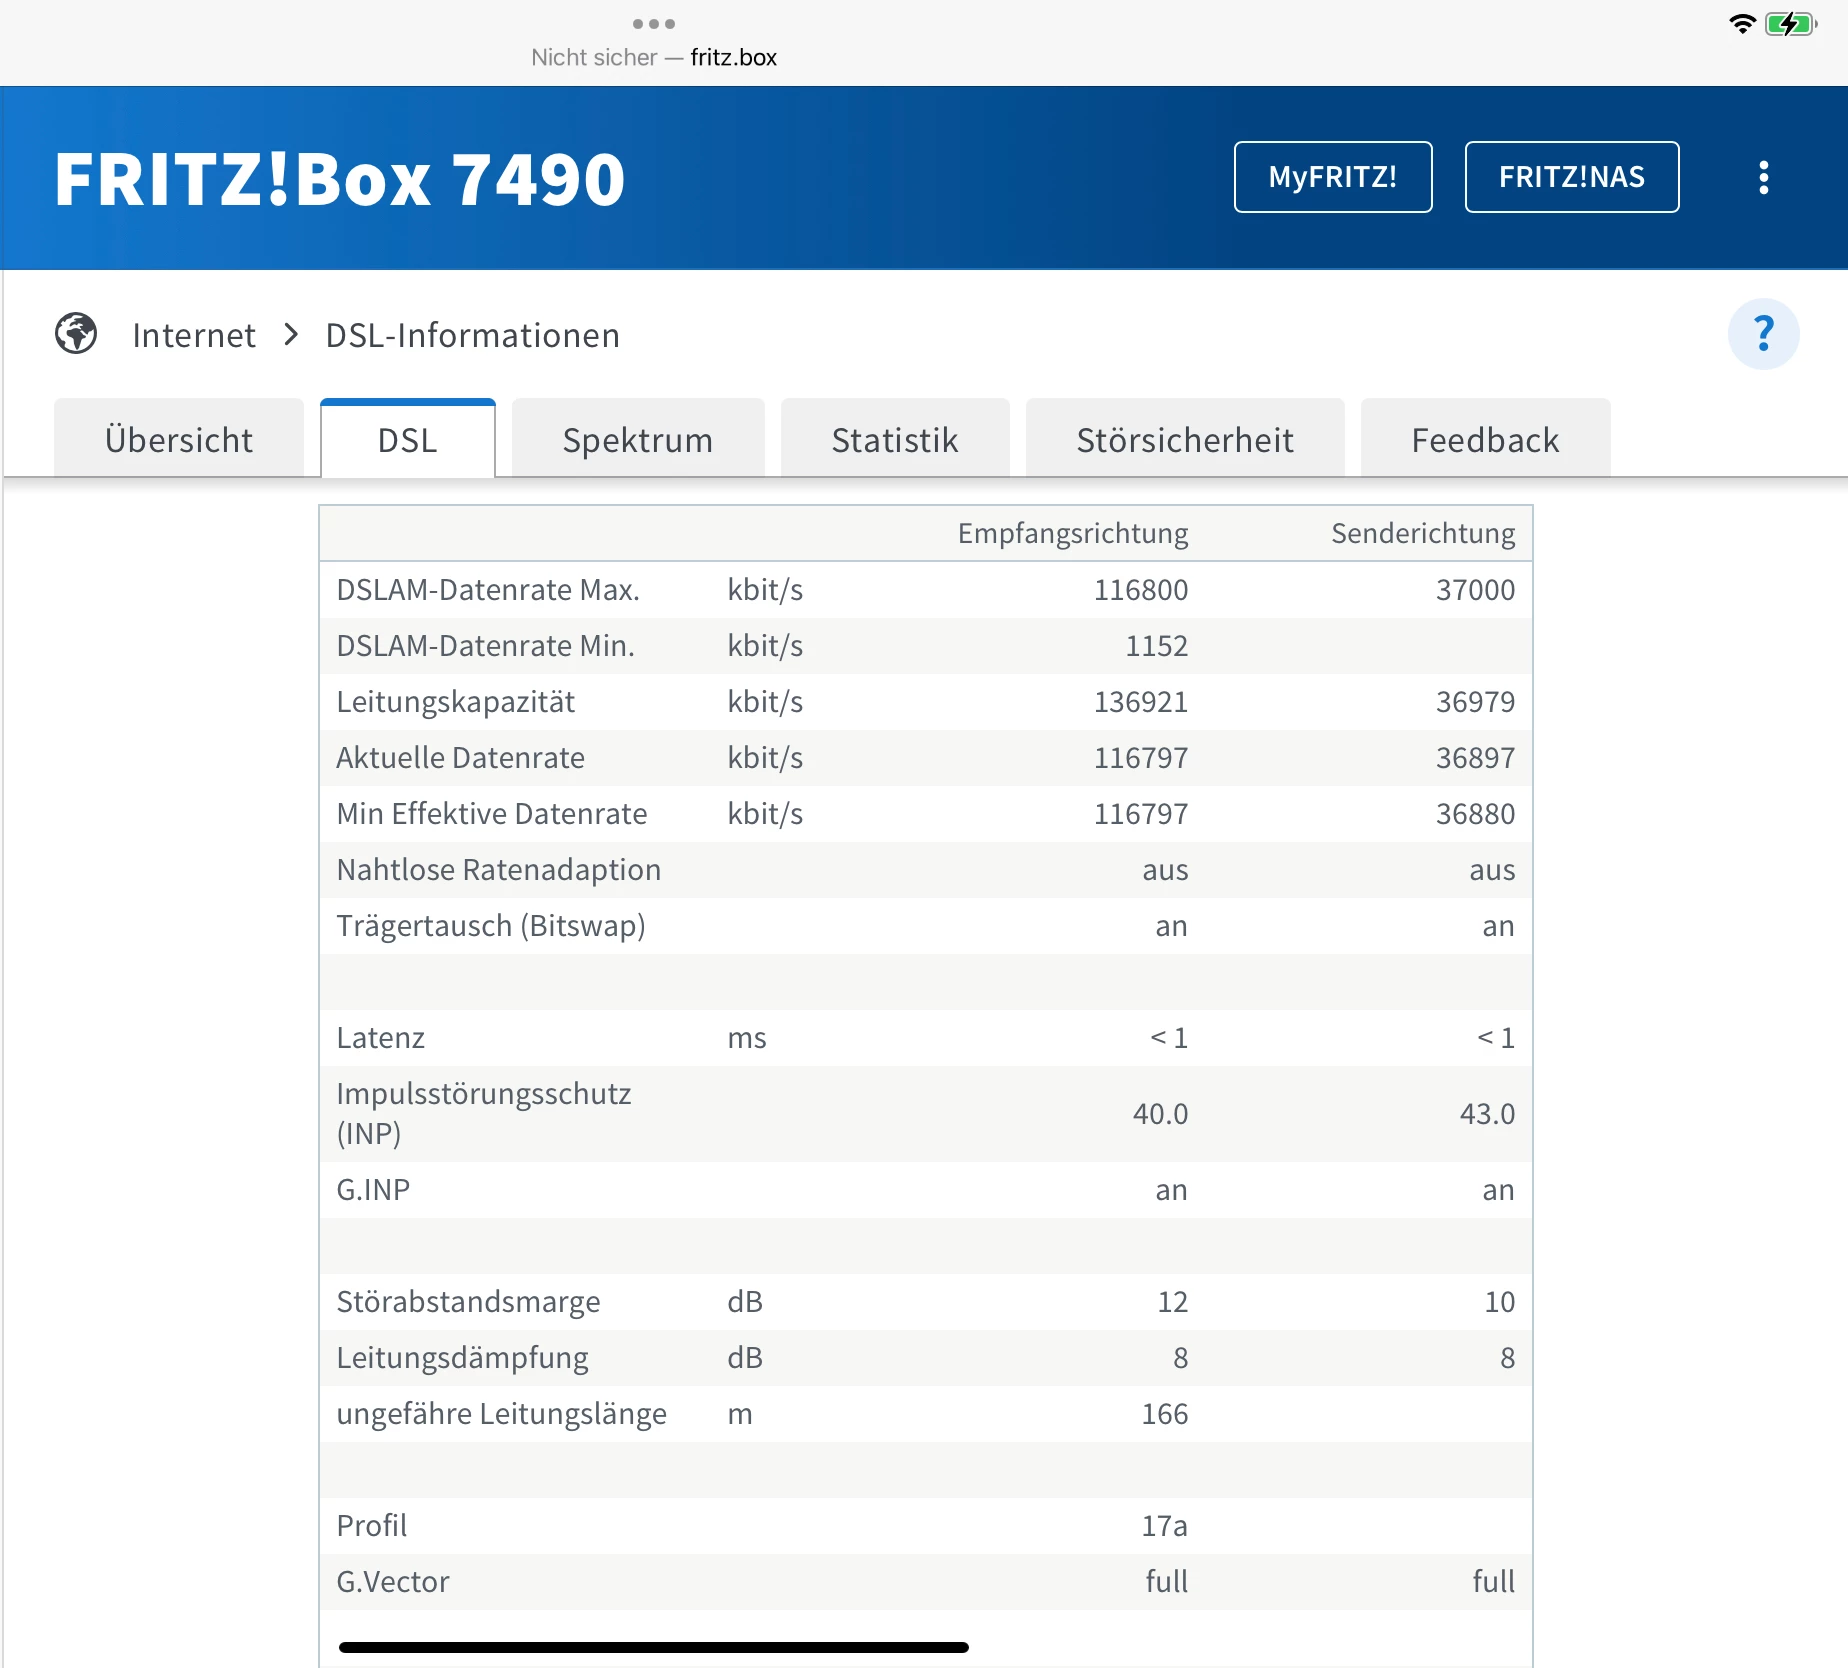This screenshot has width=1848, height=1668.
Task: Click the Latenz unit ms
Action: tap(747, 1038)
